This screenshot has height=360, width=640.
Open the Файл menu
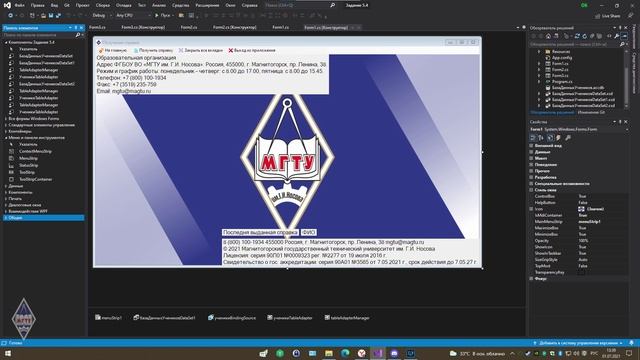pyautogui.click(x=19, y=5)
